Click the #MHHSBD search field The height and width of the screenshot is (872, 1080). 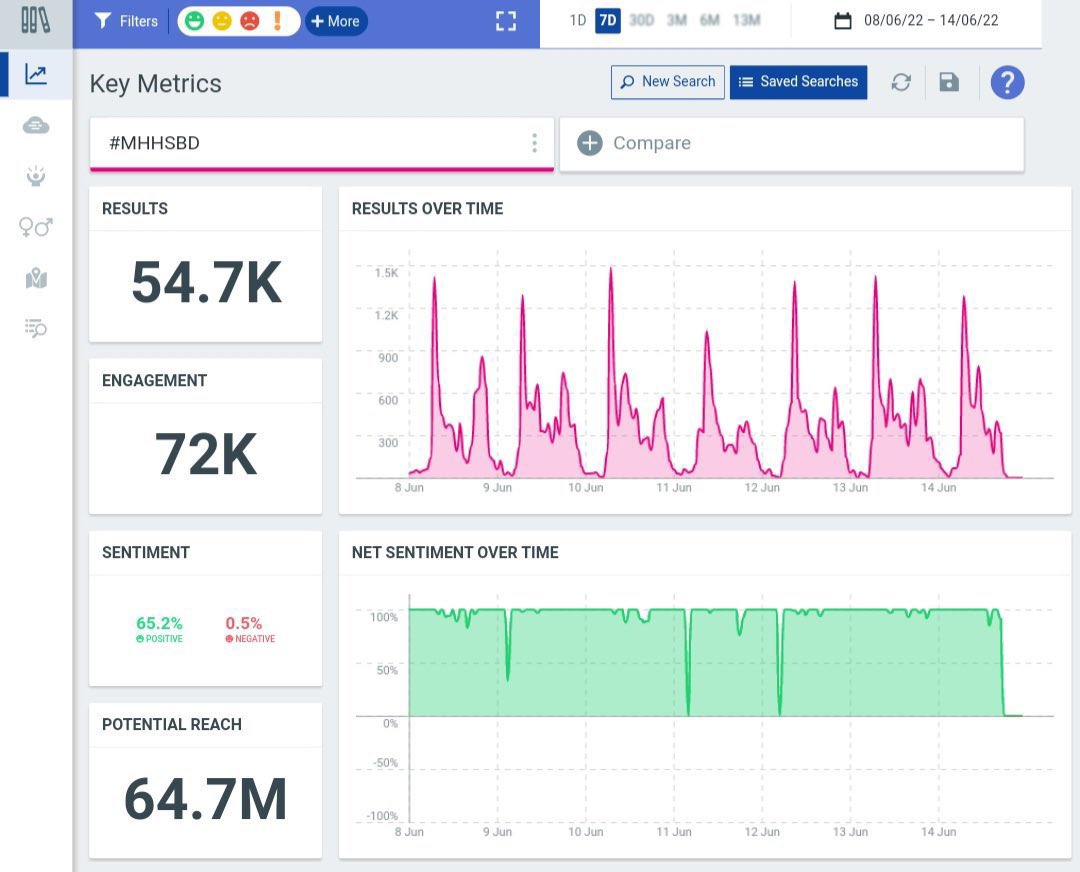coord(322,143)
